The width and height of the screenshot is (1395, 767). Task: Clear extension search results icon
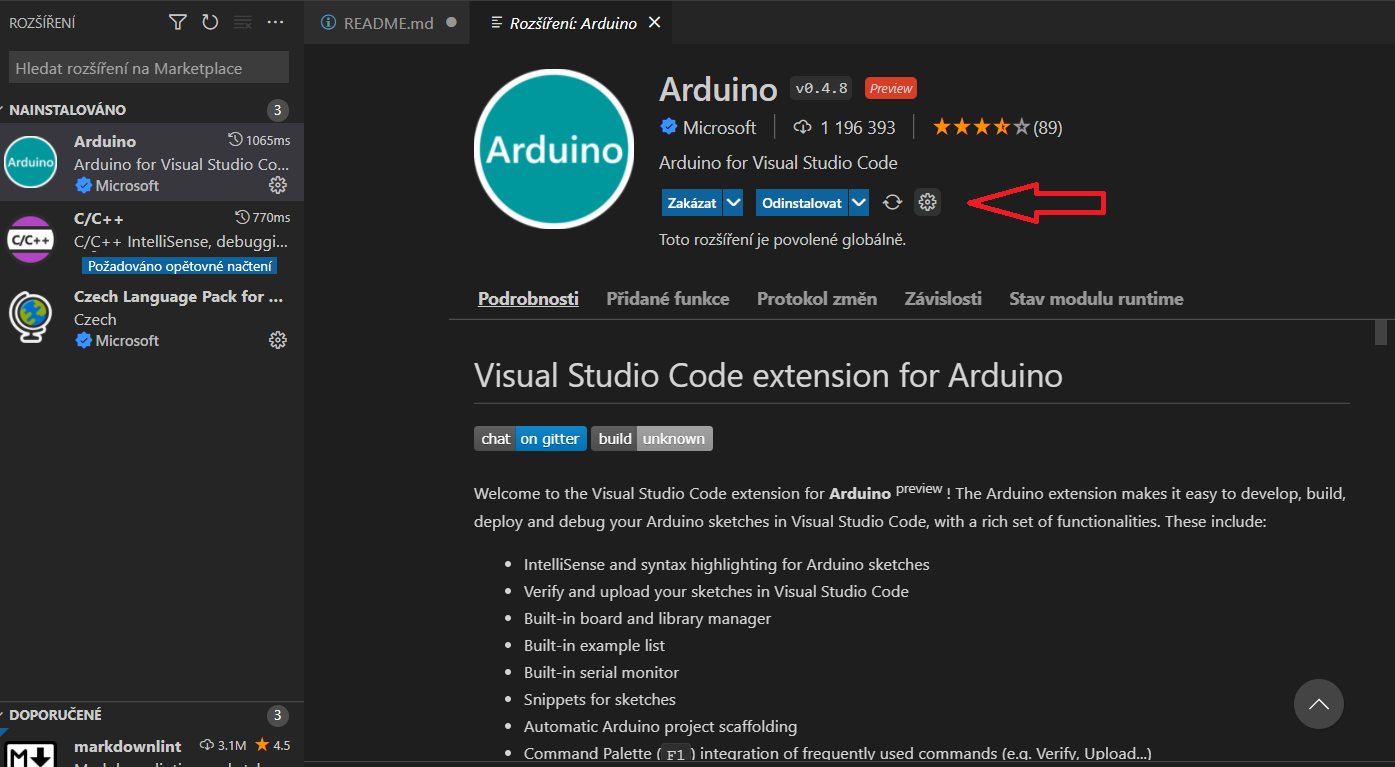coord(242,22)
